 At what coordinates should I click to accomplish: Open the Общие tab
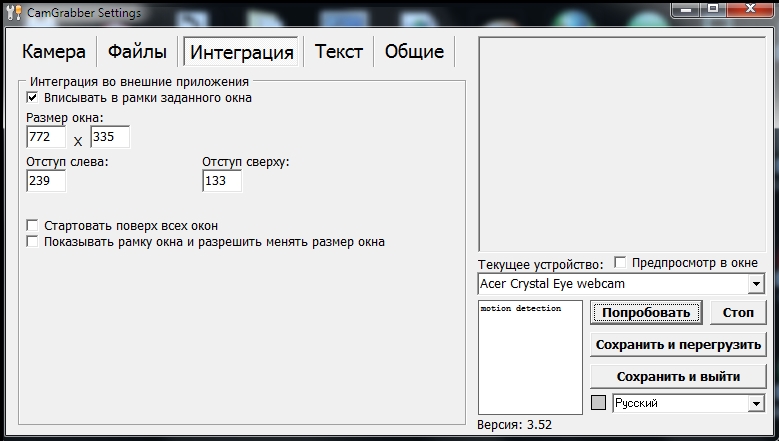[414, 52]
